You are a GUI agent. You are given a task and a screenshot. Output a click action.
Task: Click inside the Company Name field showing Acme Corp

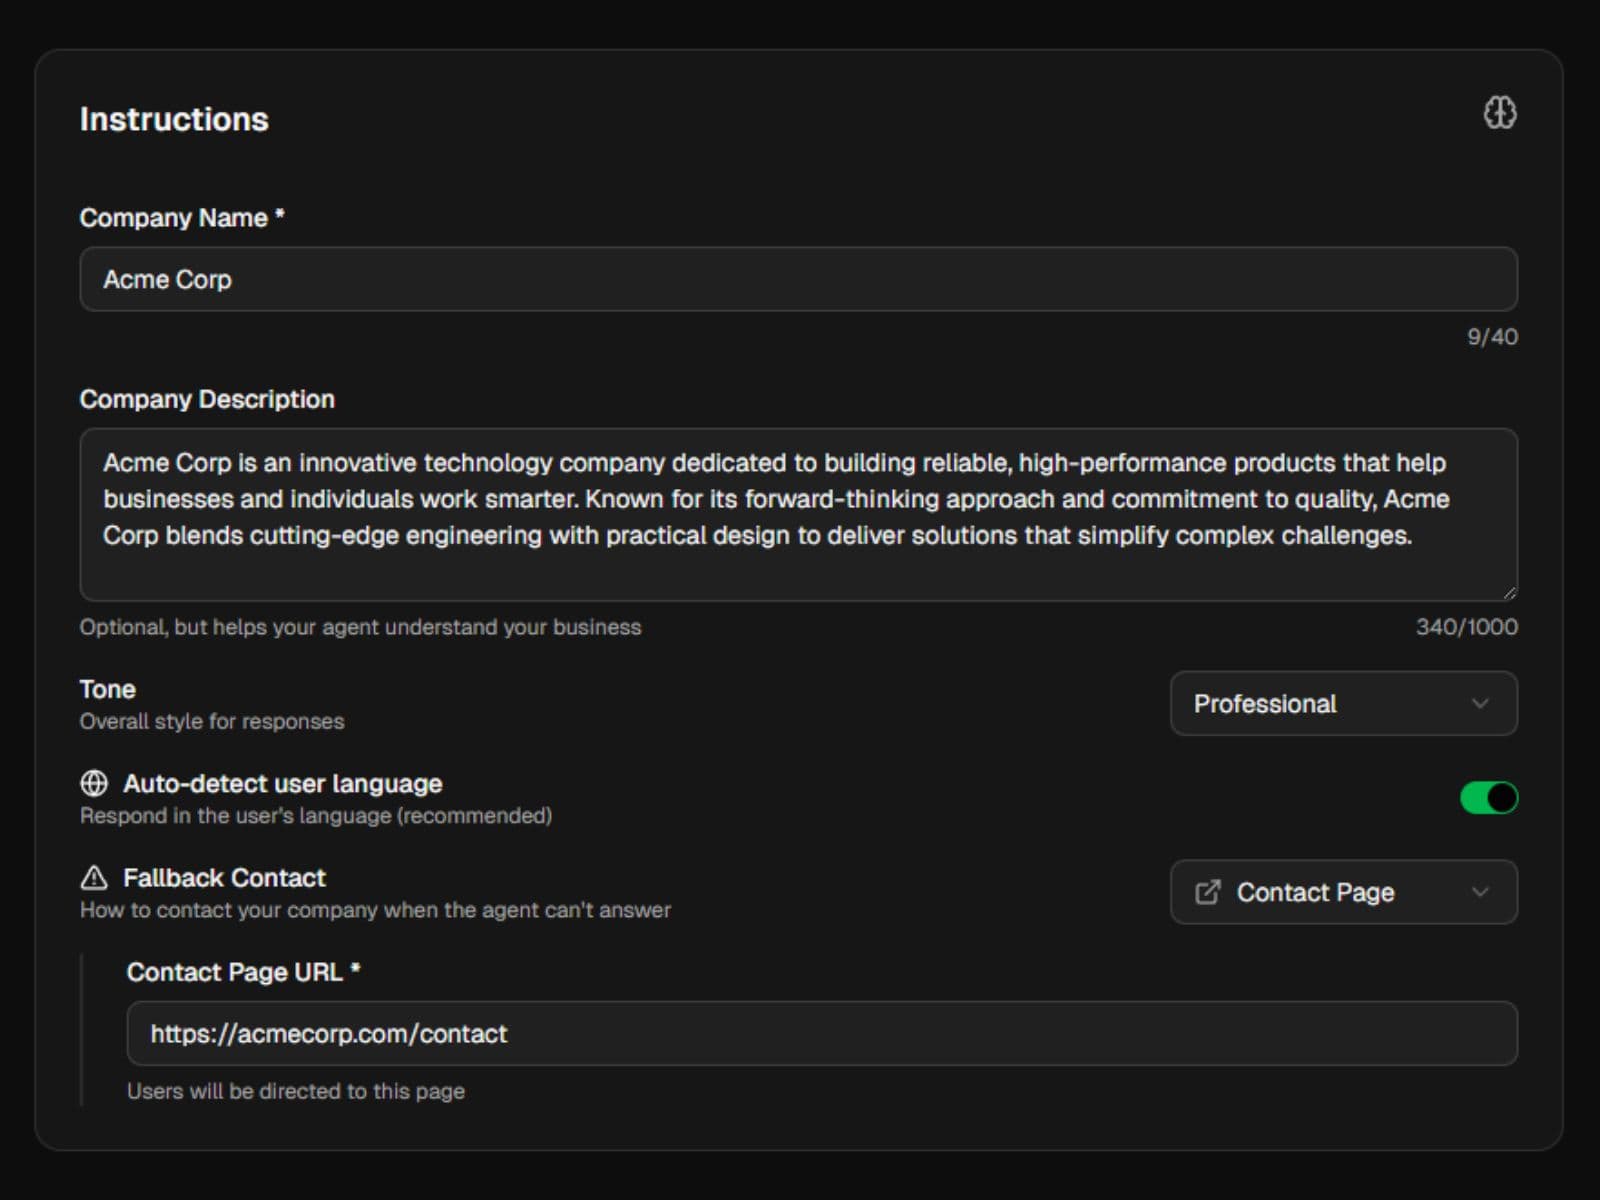pyautogui.click(x=798, y=279)
